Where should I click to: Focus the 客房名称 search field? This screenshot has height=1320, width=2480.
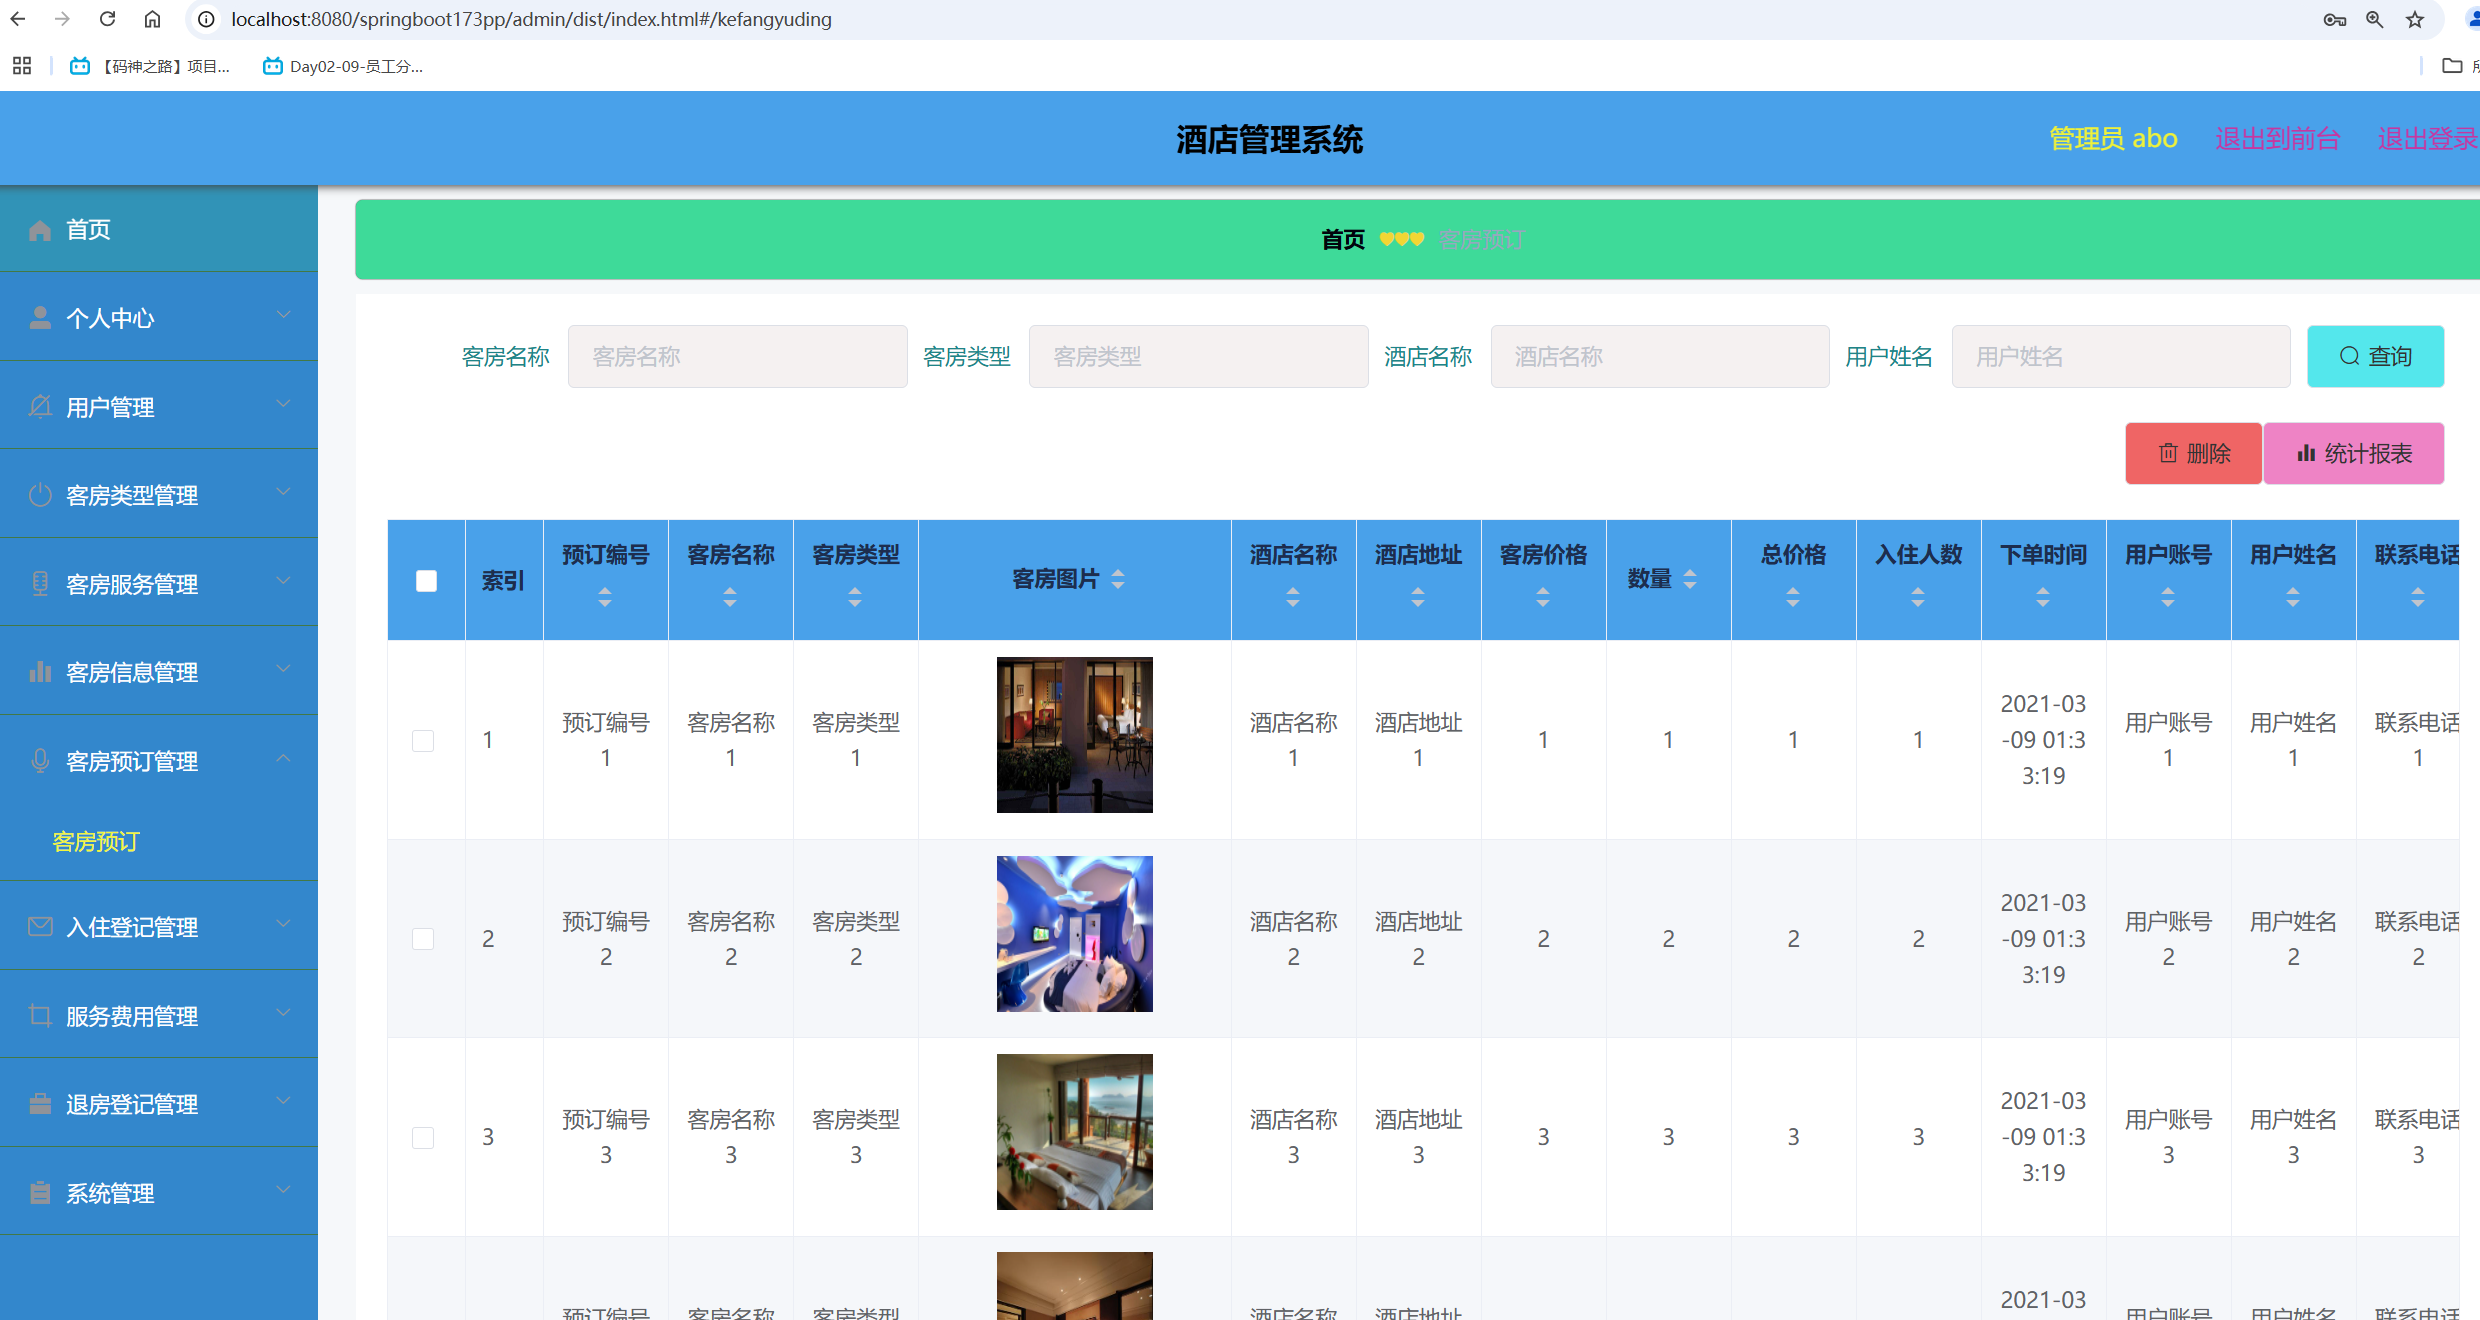tap(738, 356)
